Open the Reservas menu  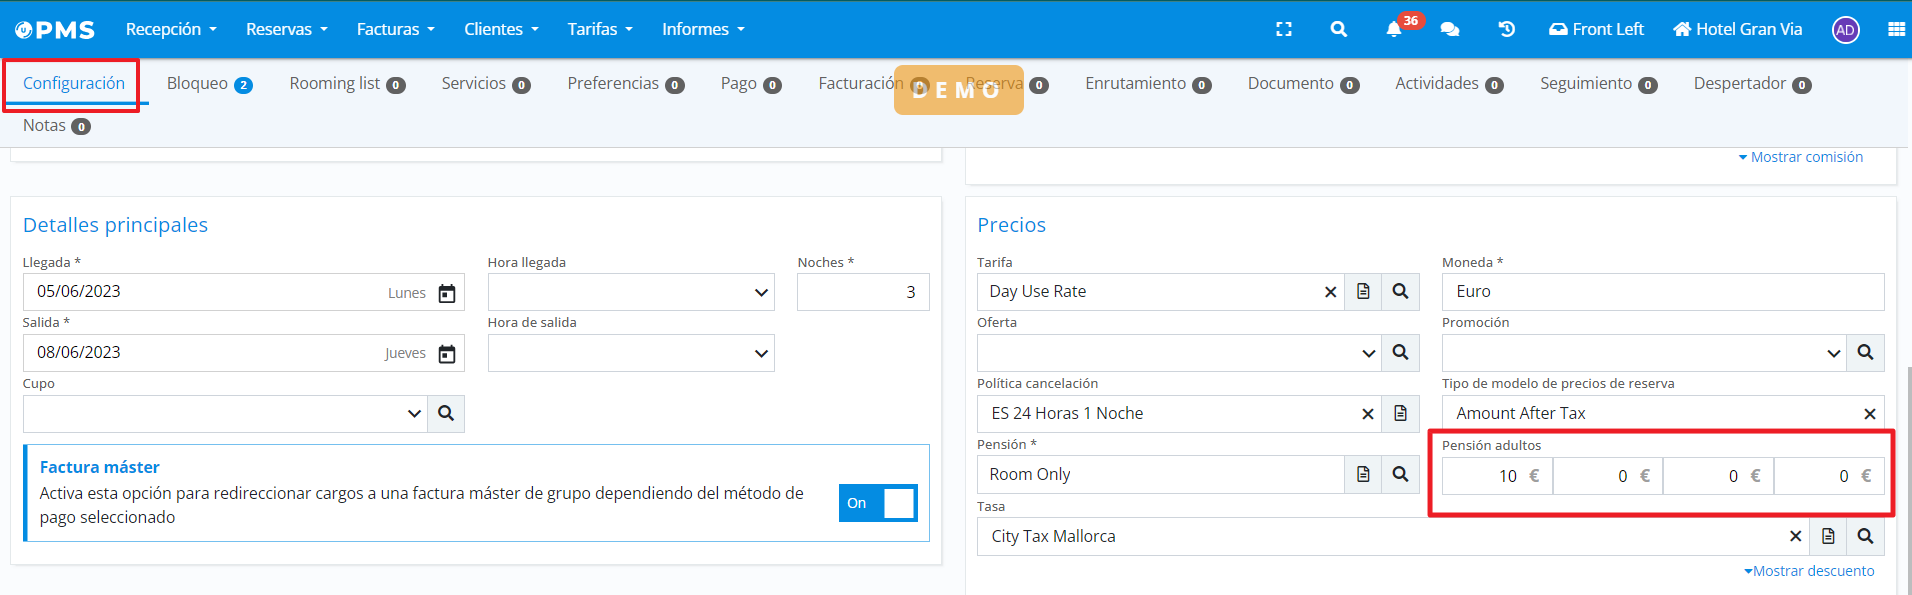point(286,30)
